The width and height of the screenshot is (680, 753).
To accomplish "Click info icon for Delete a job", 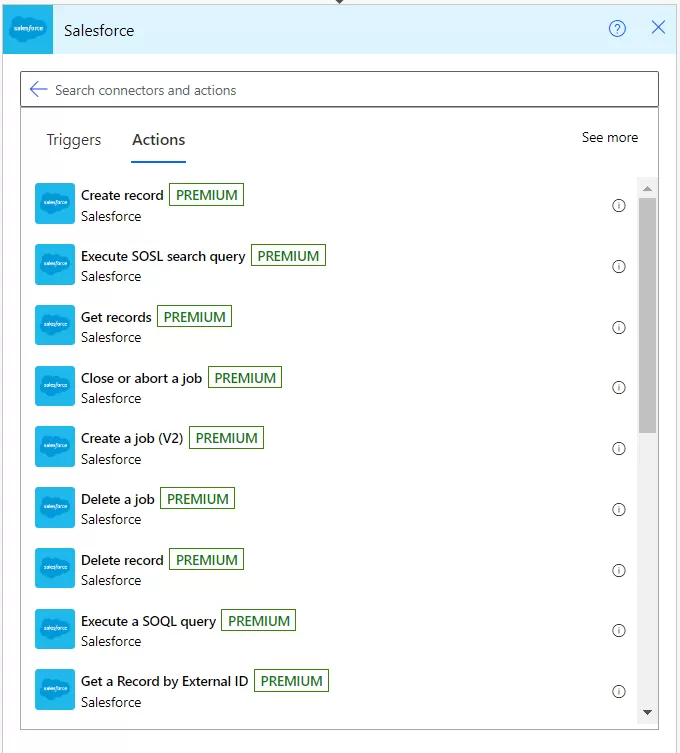I will click(x=618, y=509).
